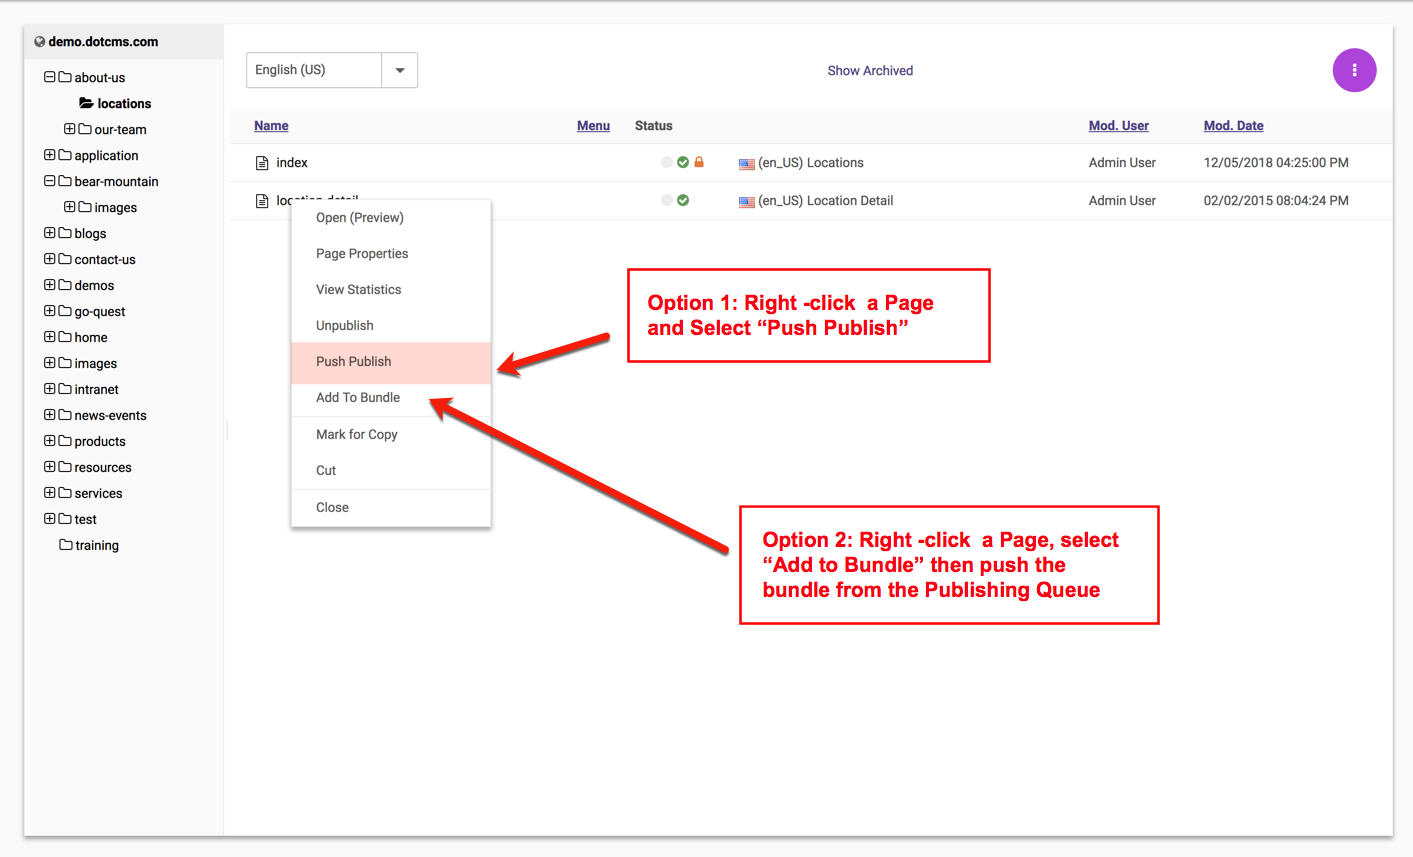Sort by Mod. Date column header
The width and height of the screenshot is (1413, 857).
coord(1233,126)
